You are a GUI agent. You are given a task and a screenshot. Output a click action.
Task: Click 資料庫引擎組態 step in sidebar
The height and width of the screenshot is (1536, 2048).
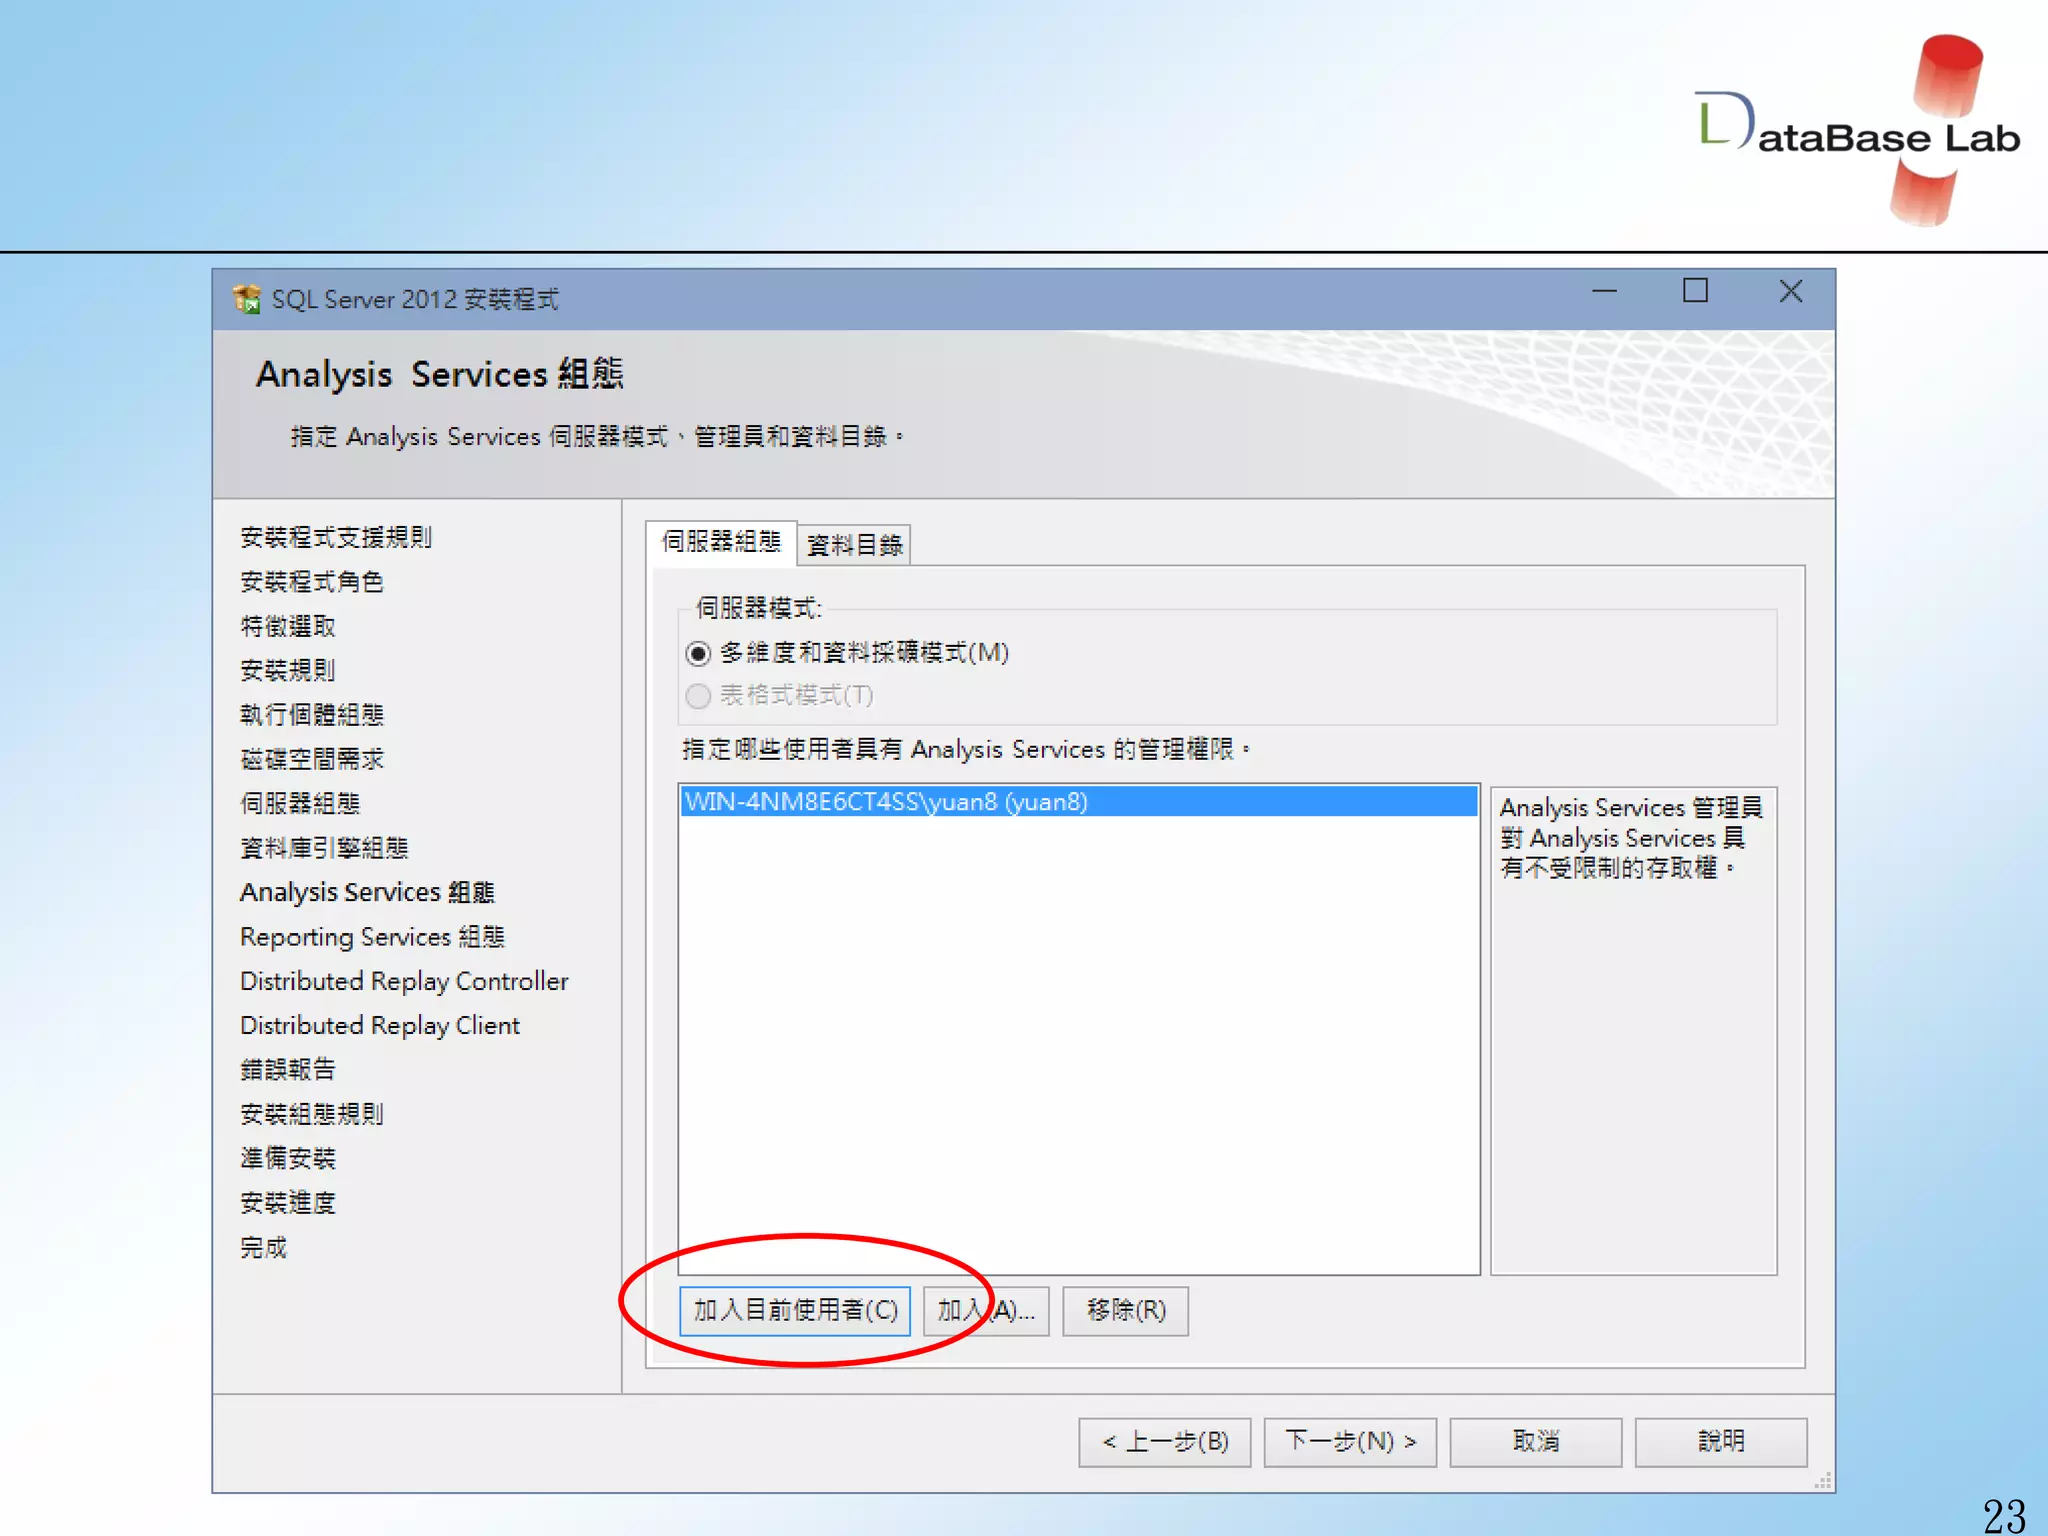click(x=324, y=849)
